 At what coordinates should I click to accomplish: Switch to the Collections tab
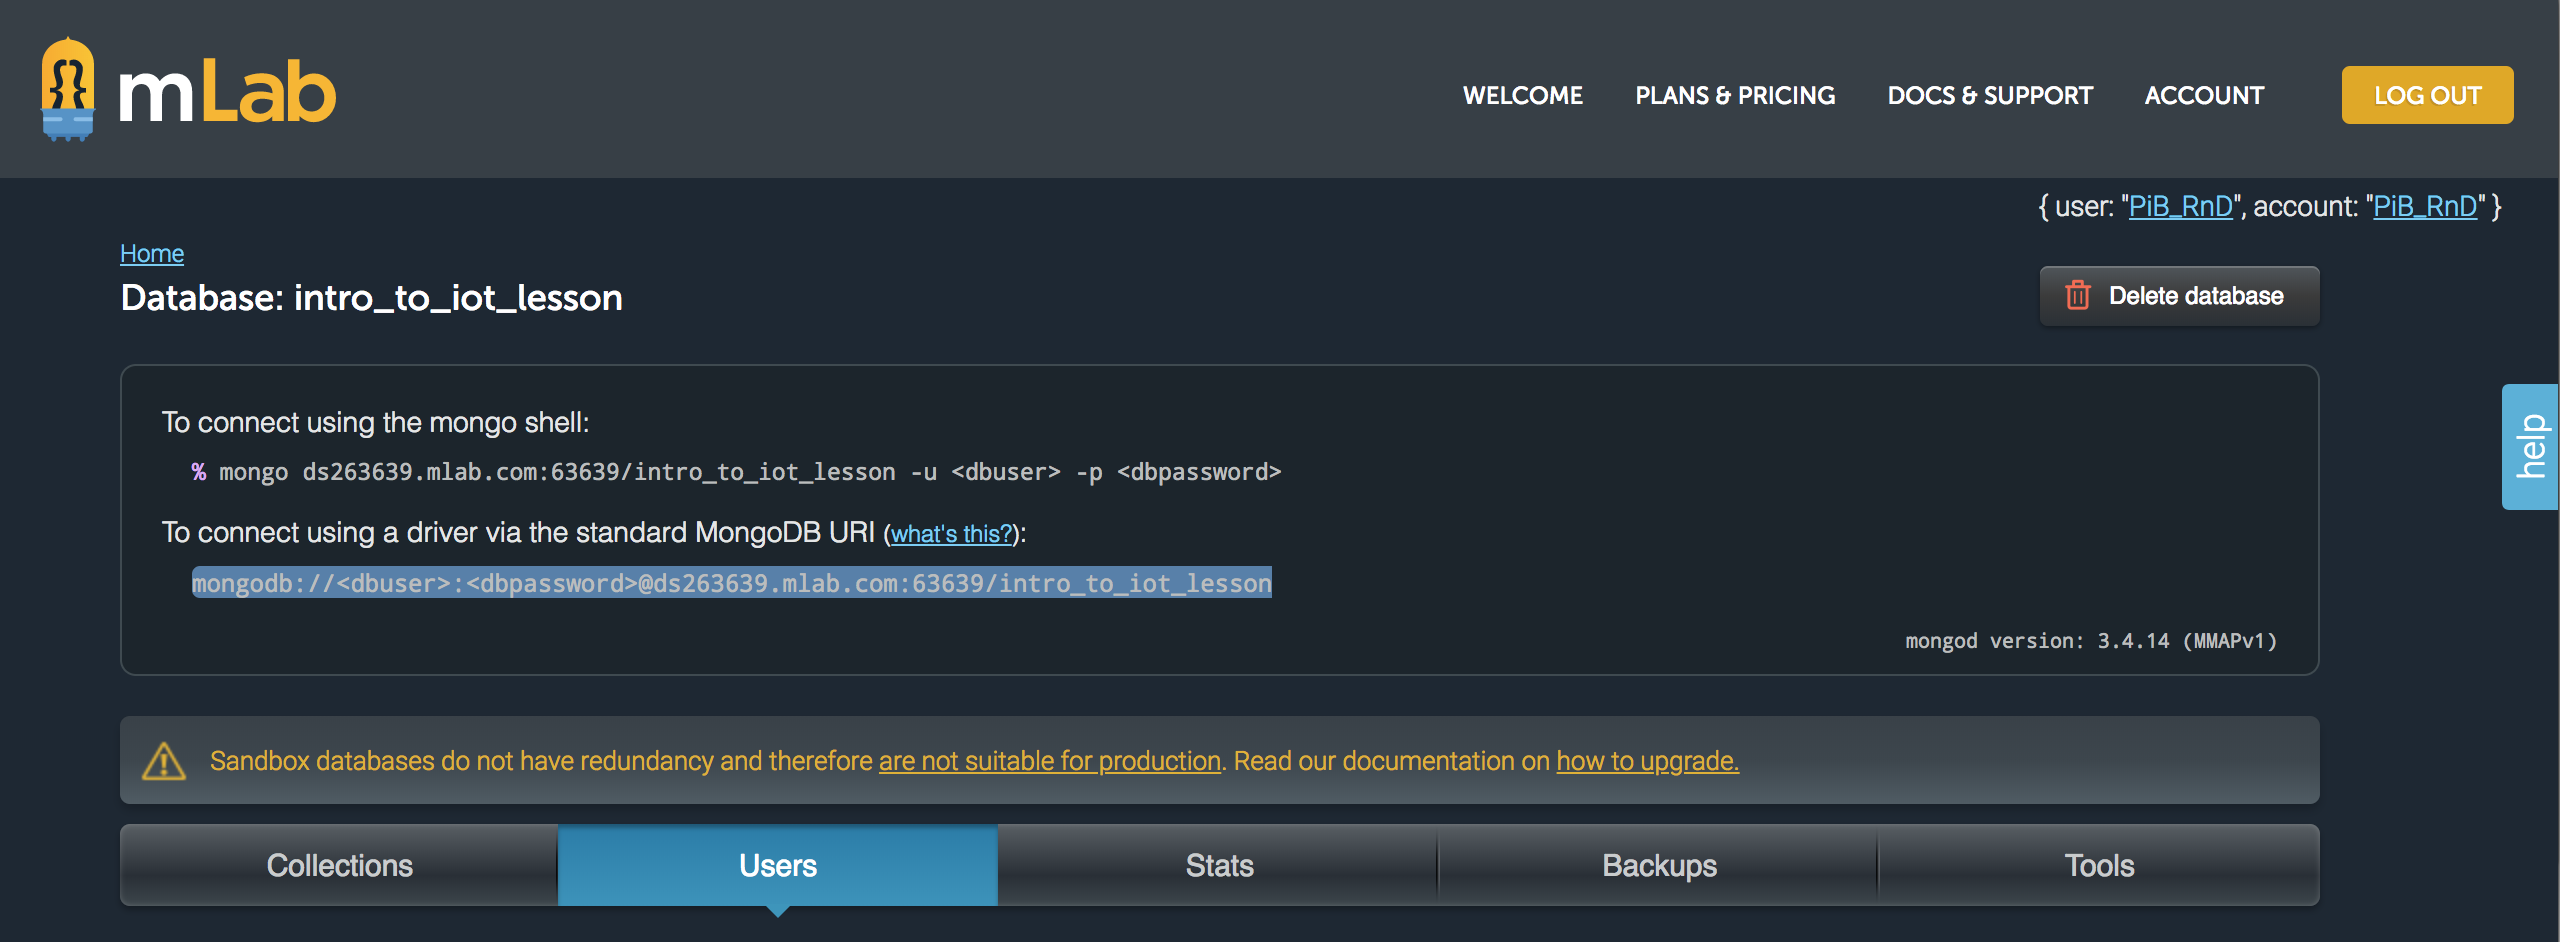339,865
